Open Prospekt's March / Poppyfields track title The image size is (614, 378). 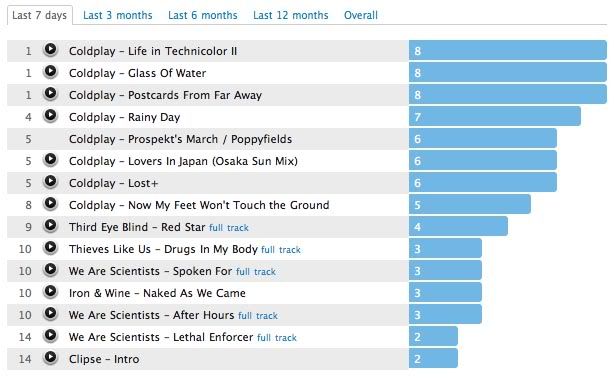click(181, 139)
